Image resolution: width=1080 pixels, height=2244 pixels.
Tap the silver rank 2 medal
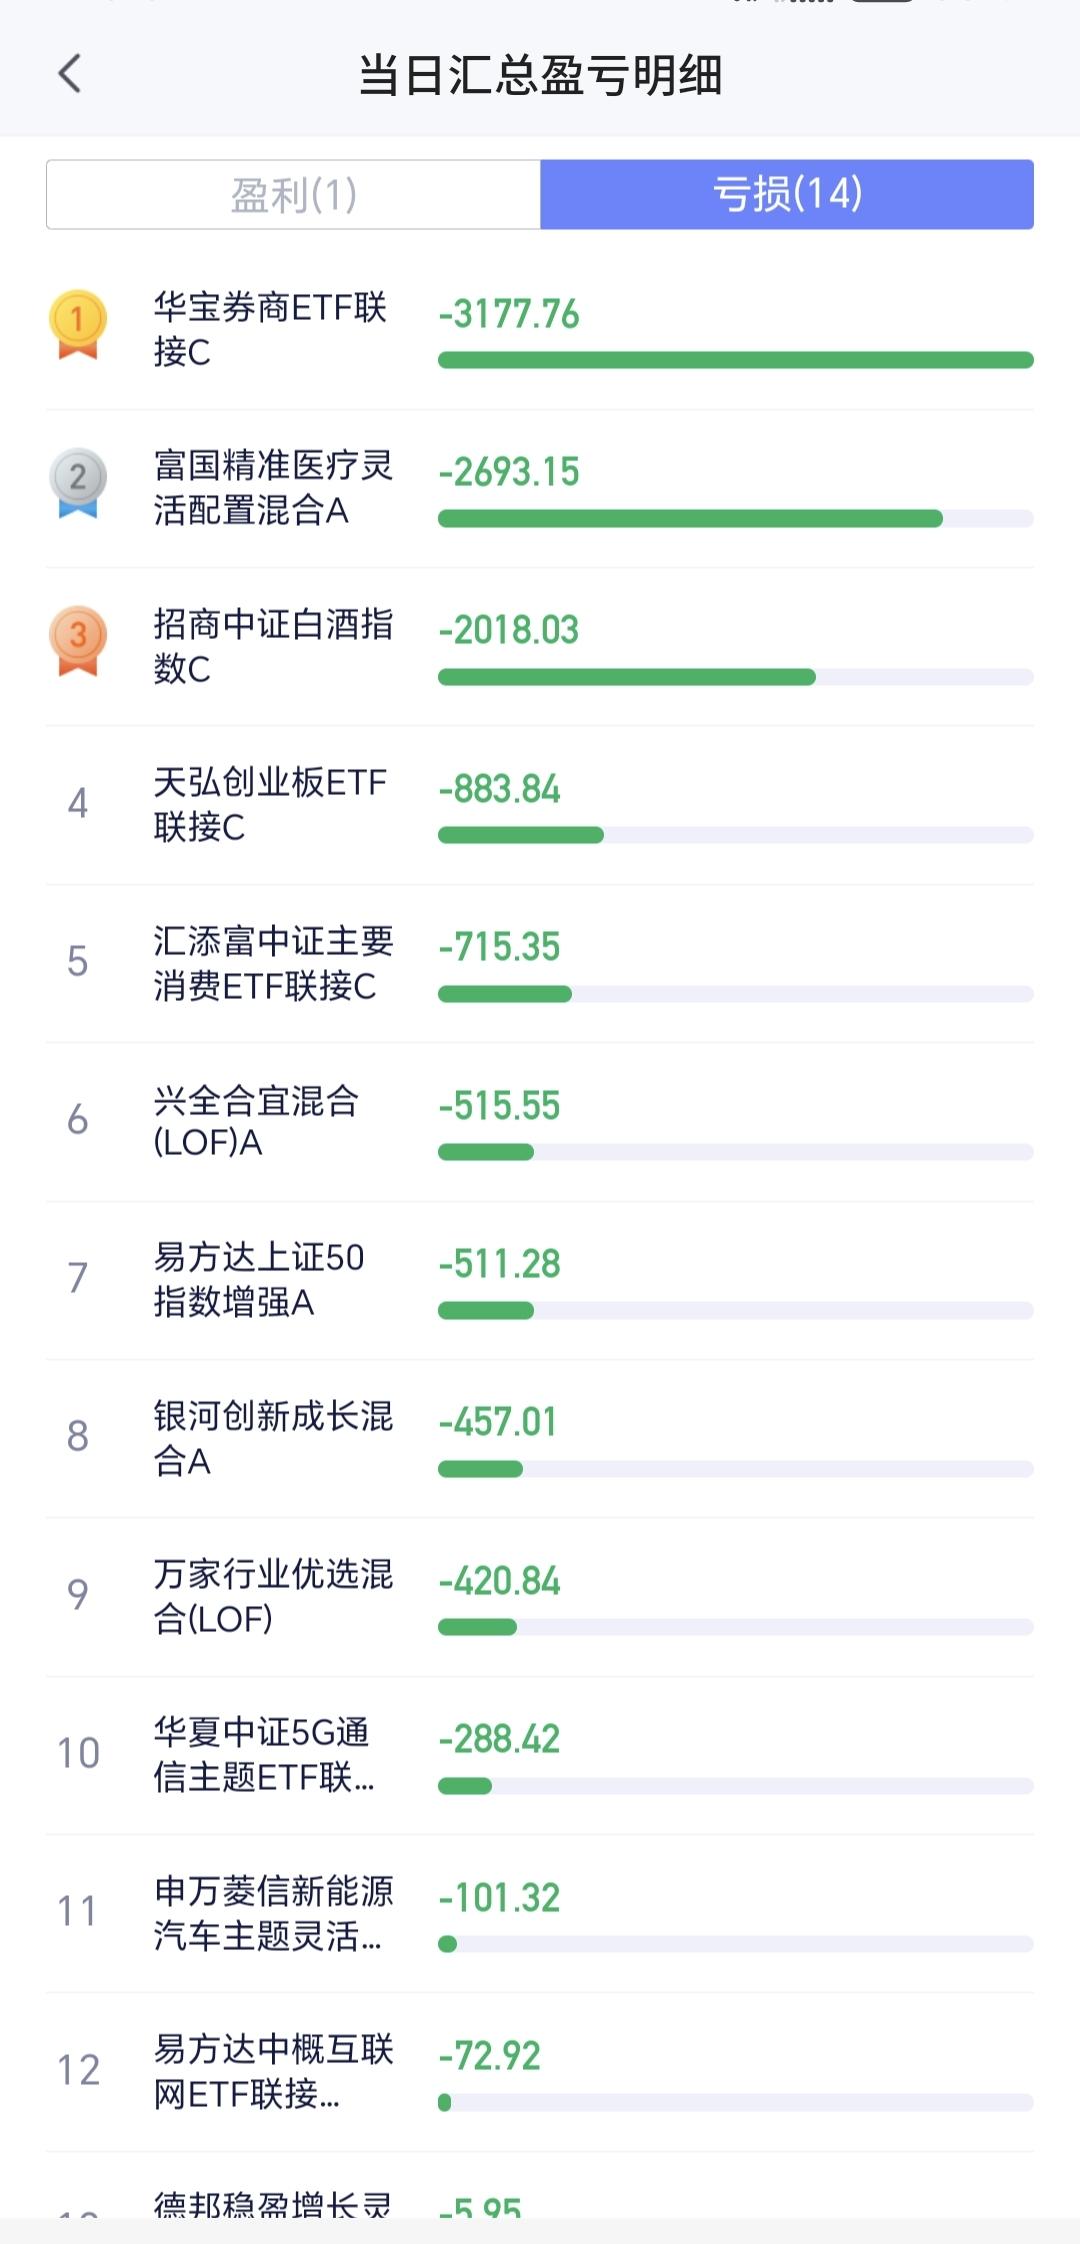click(78, 481)
